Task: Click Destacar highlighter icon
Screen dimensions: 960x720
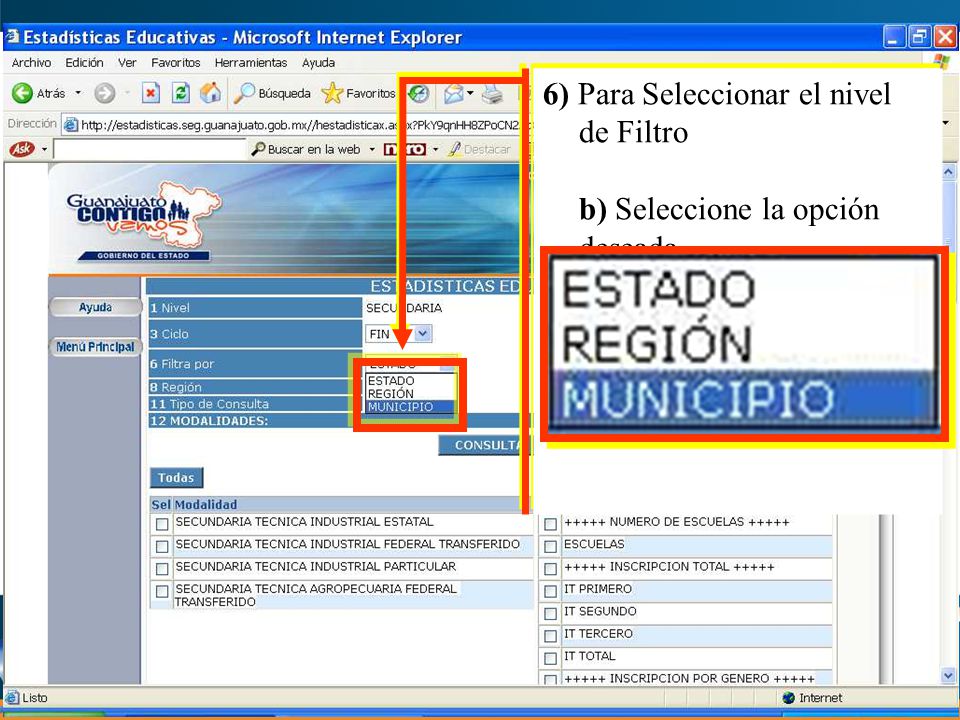Action: [454, 149]
